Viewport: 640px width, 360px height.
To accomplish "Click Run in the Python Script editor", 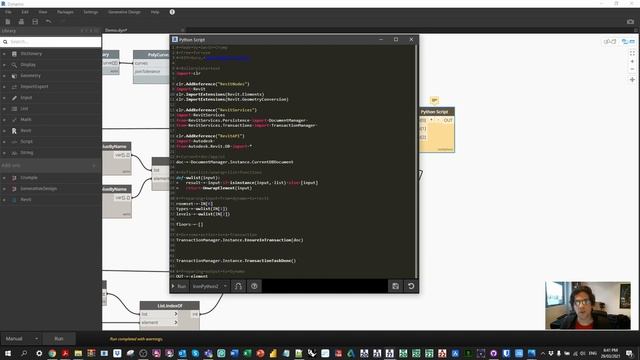I will pyautogui.click(x=179, y=286).
